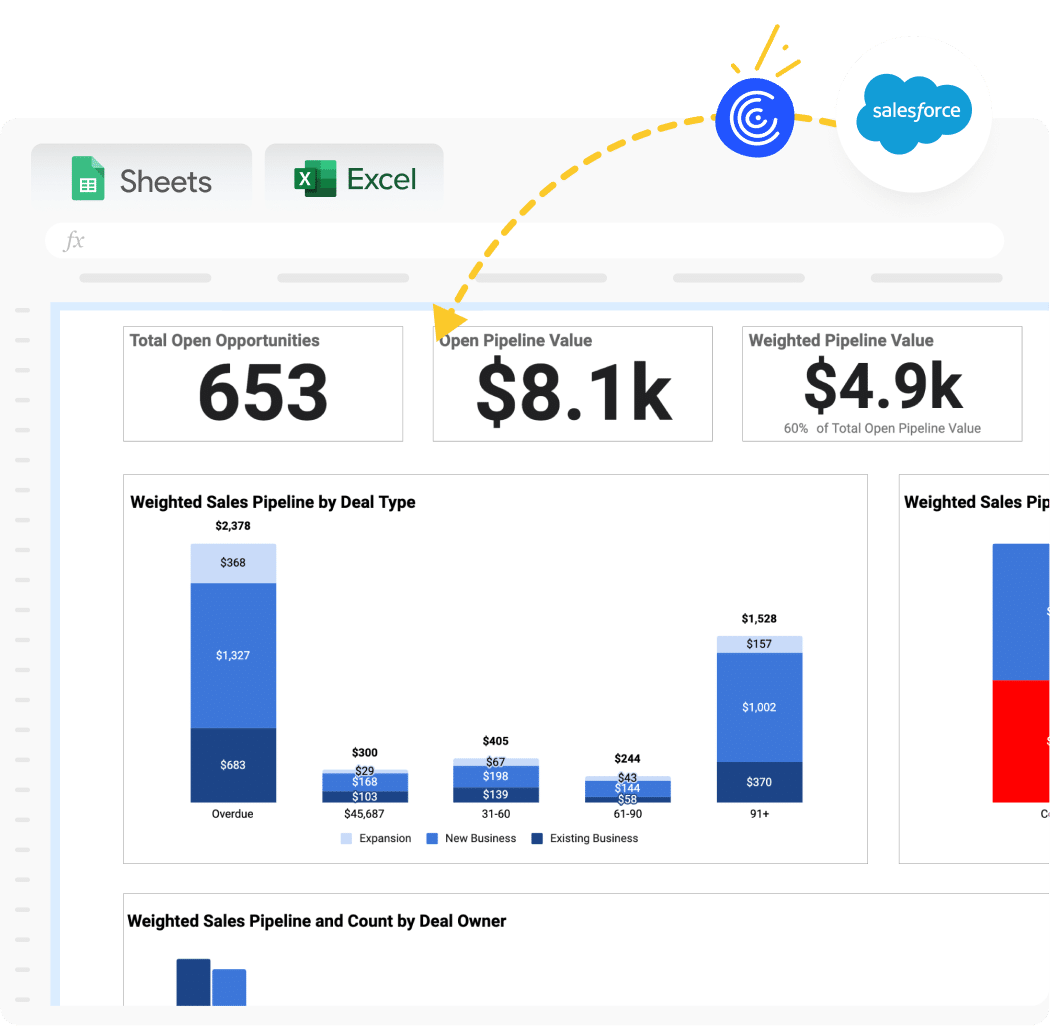Click the 91+ axis label
The width and height of the screenshot is (1050, 1026).
point(759,814)
